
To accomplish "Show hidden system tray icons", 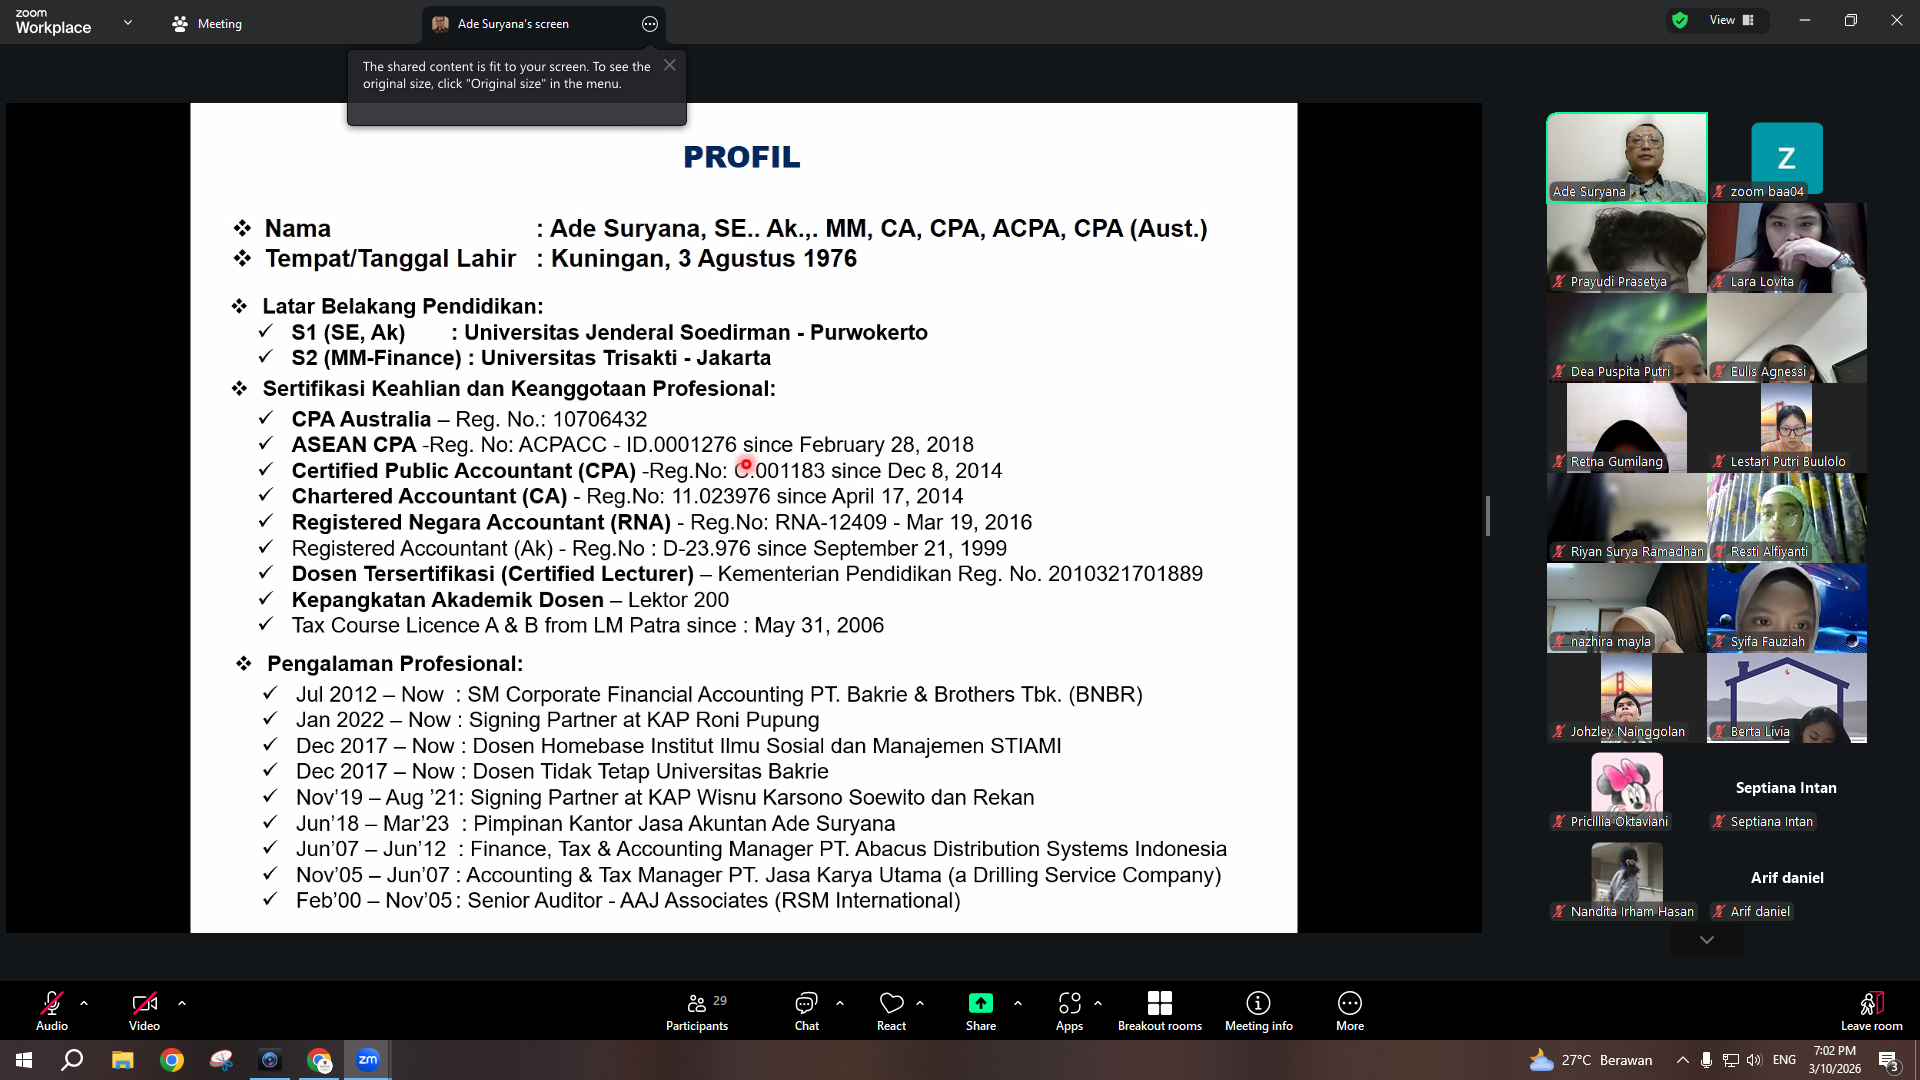I will click(x=1683, y=1060).
